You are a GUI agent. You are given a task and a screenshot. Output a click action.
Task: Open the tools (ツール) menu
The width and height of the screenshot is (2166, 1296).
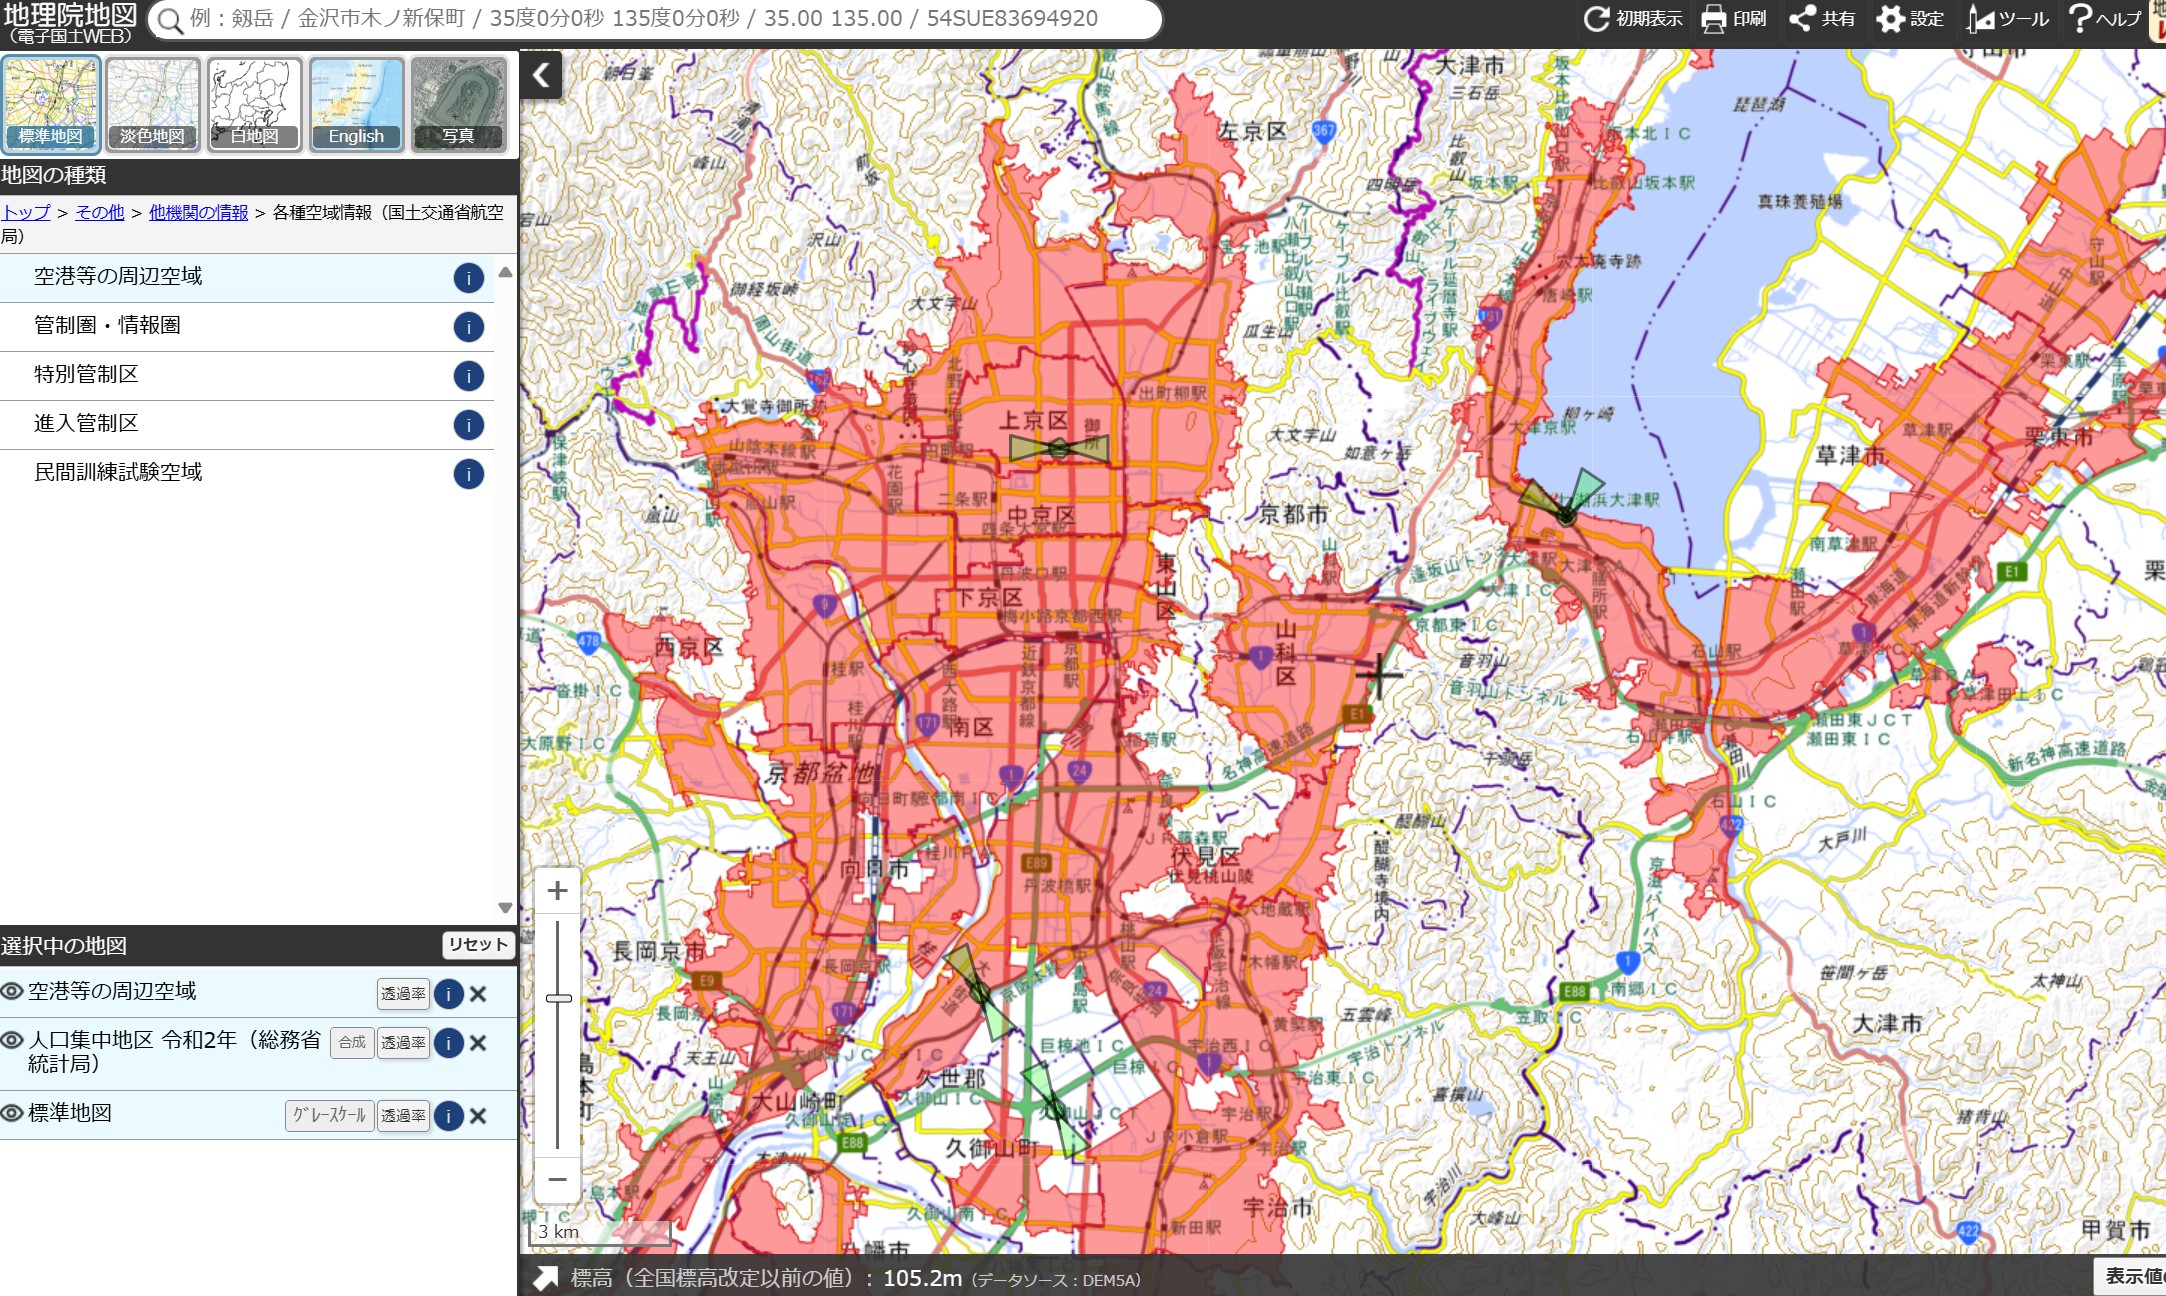click(x=1980, y=19)
